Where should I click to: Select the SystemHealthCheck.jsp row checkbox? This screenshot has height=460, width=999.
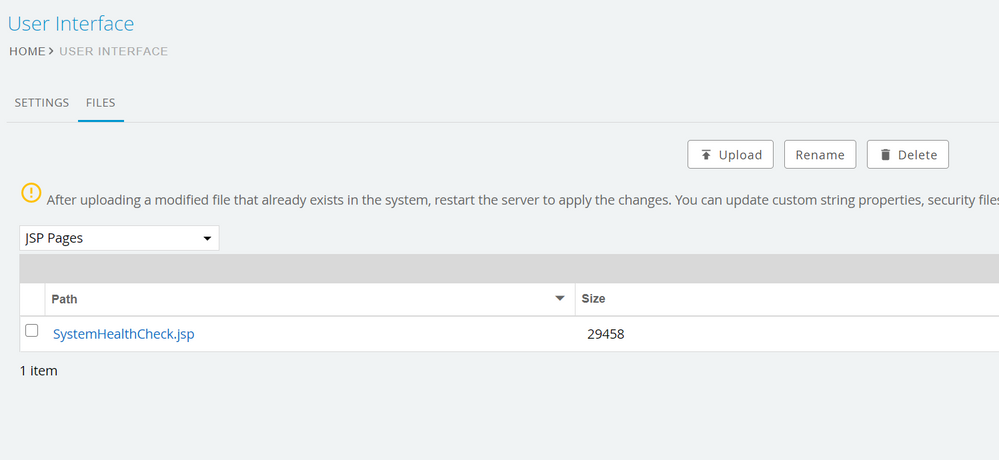pos(32,331)
